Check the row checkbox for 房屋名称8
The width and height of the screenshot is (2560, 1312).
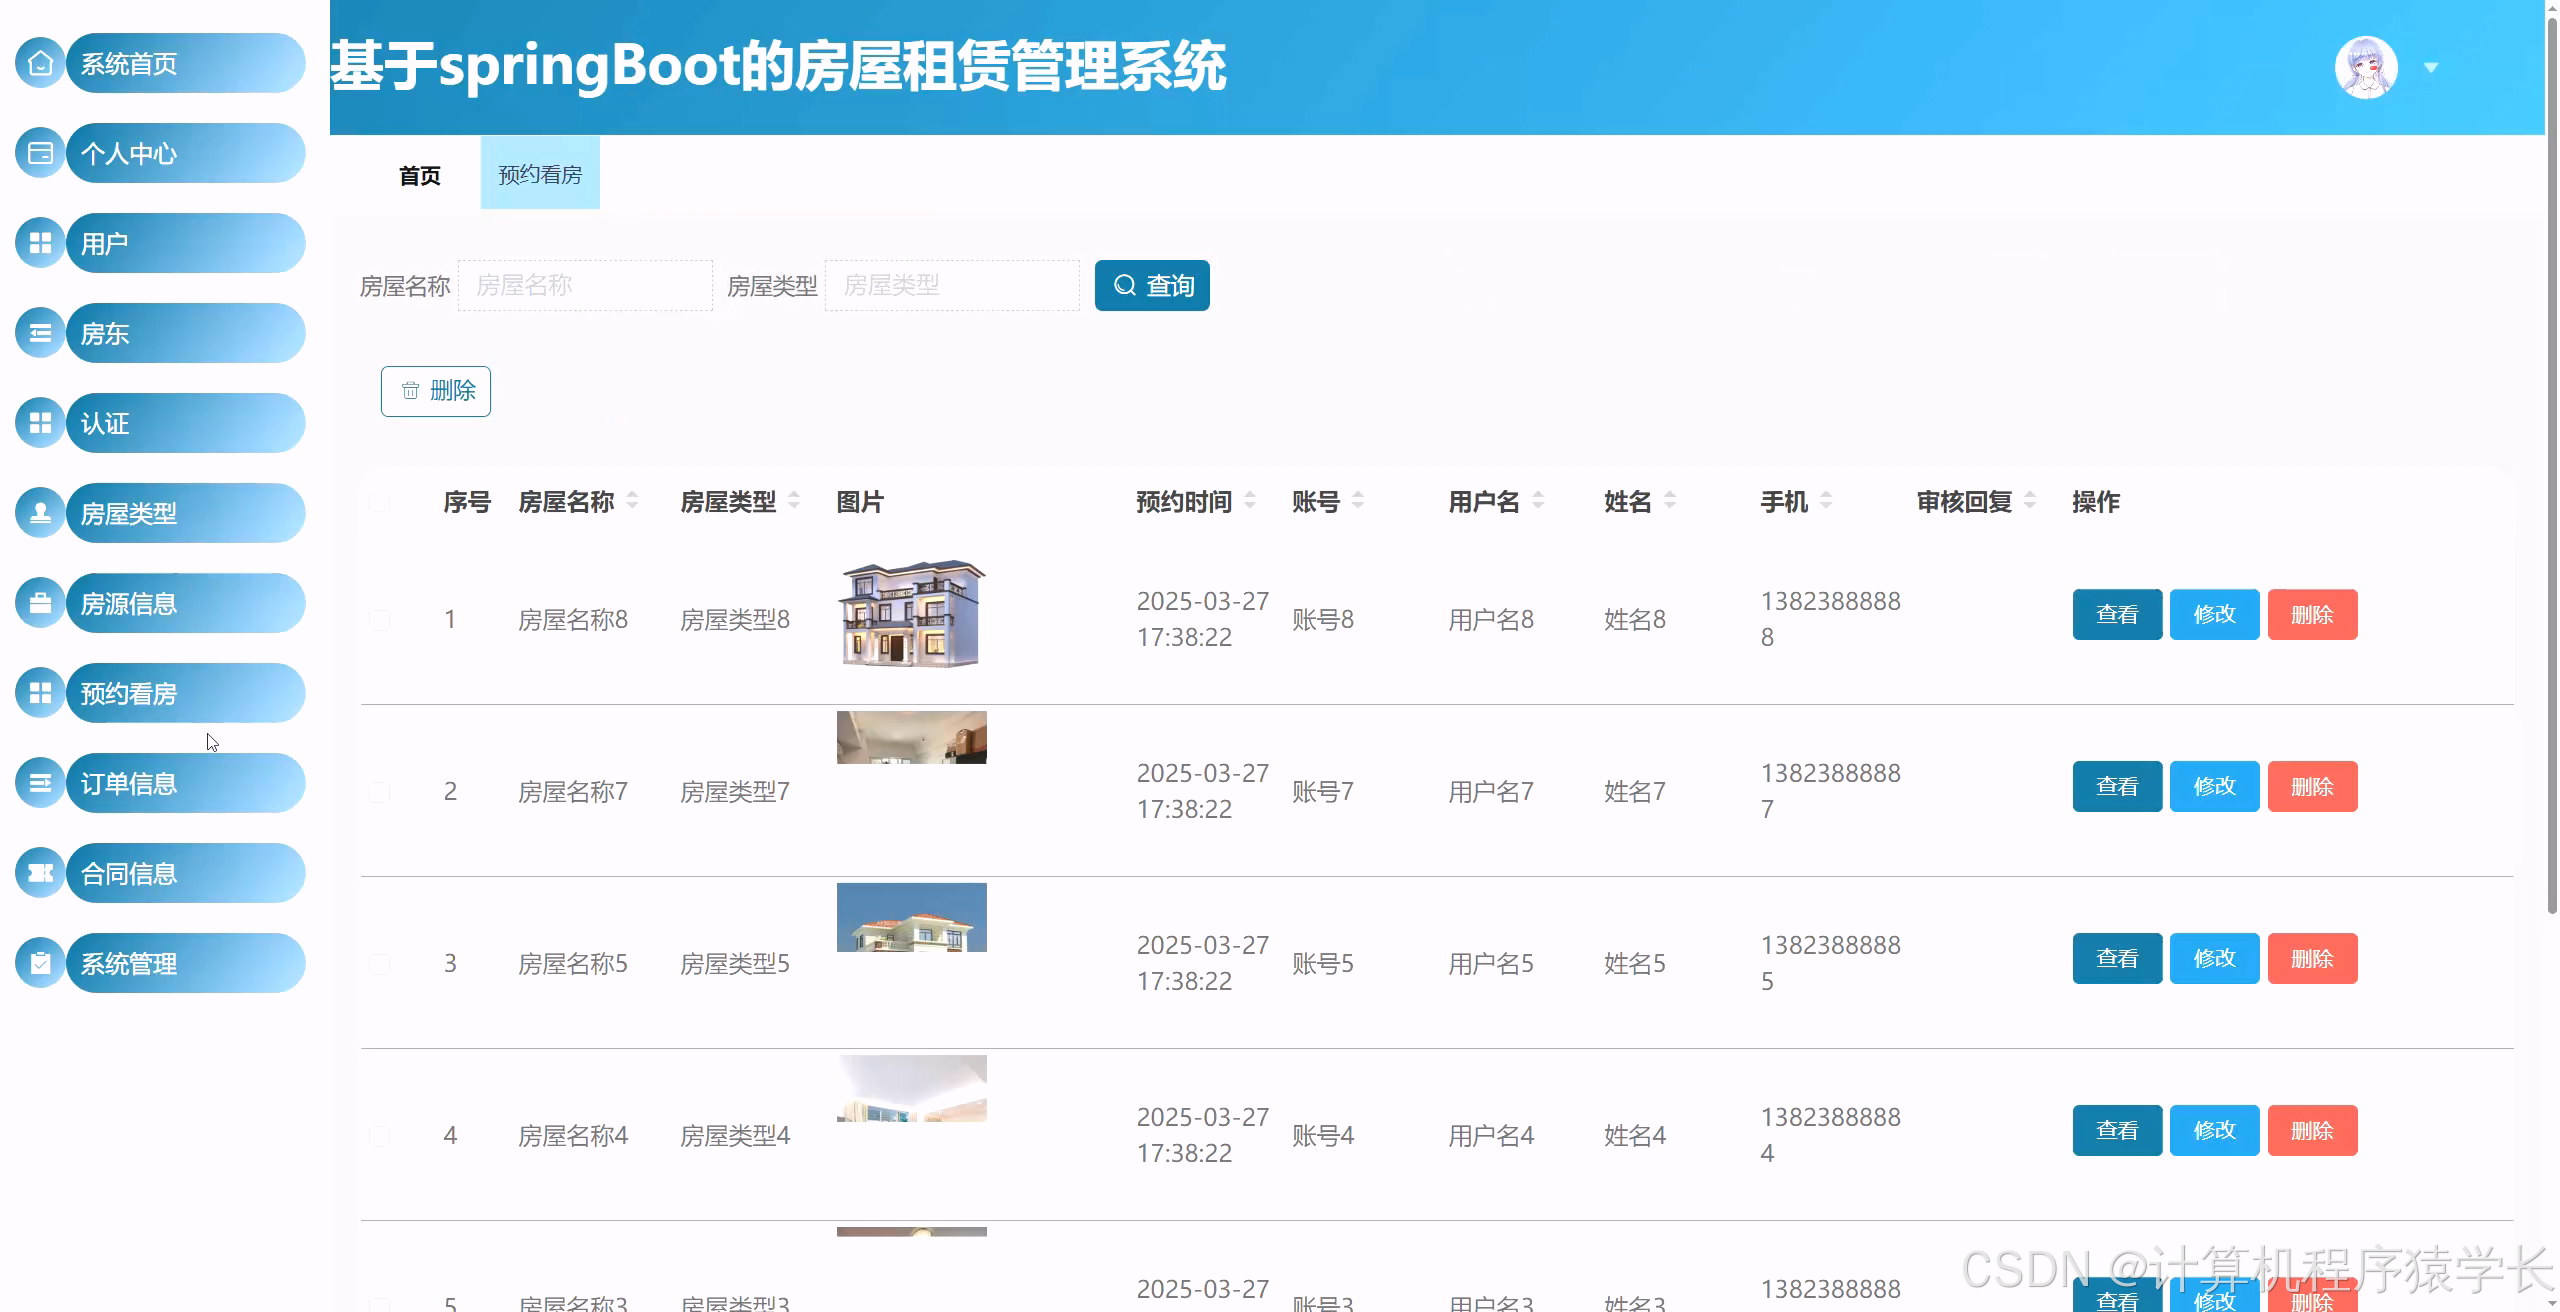[379, 619]
